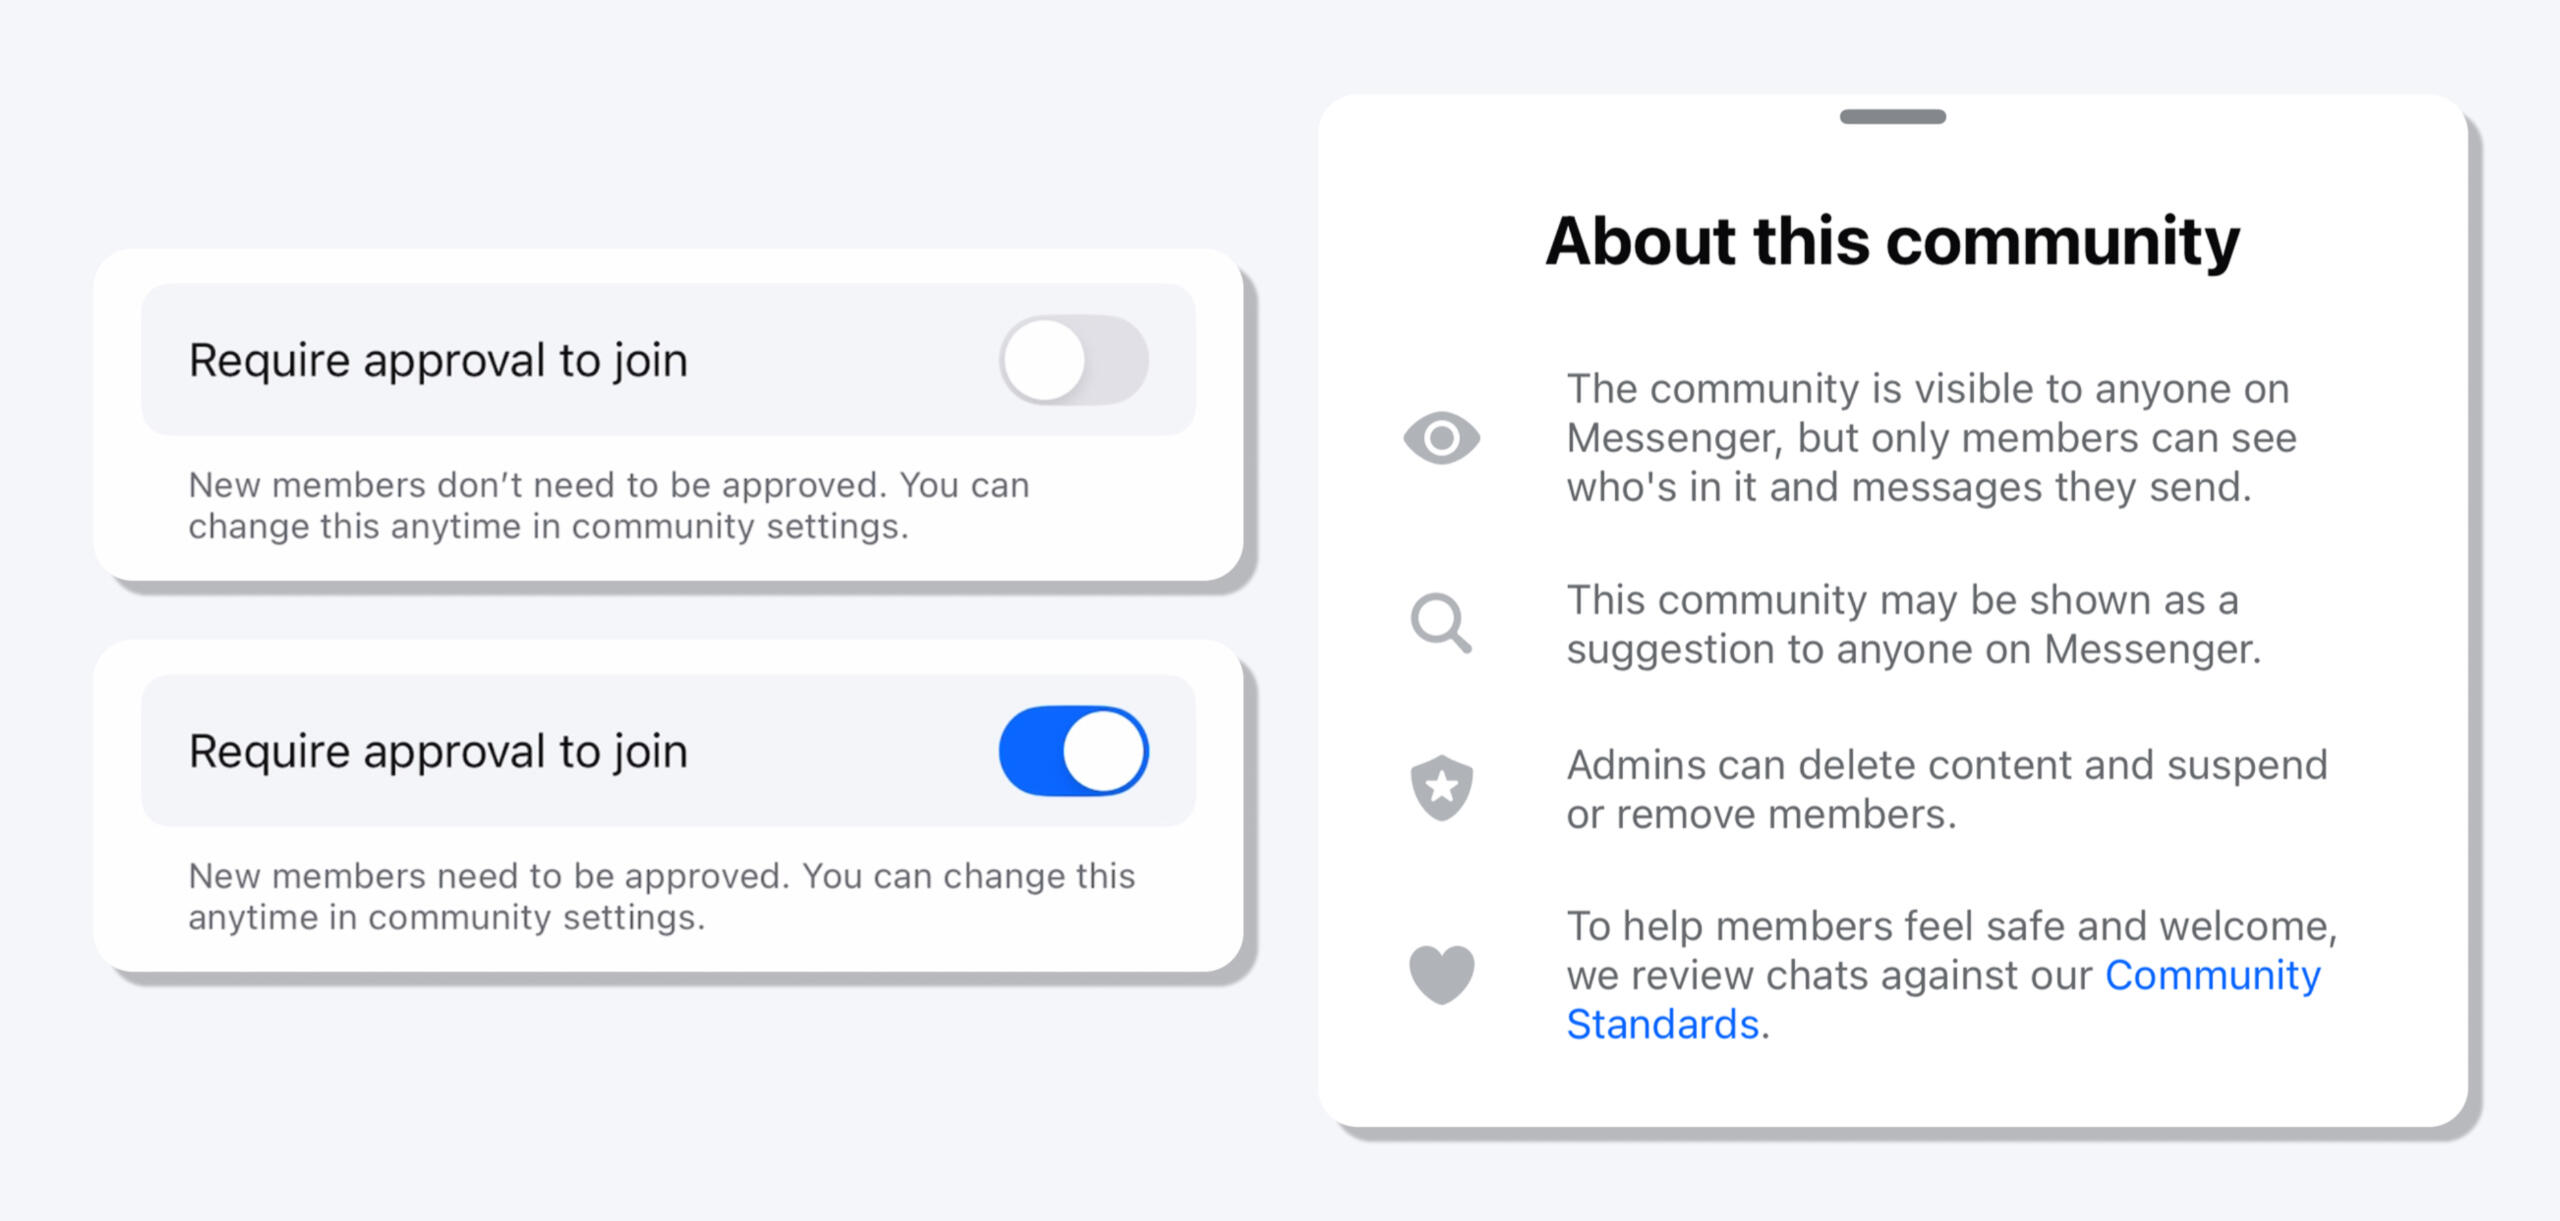Viewport: 2560px width, 1221px height.
Task: Click the gray heart icon
Action: pos(1441,974)
